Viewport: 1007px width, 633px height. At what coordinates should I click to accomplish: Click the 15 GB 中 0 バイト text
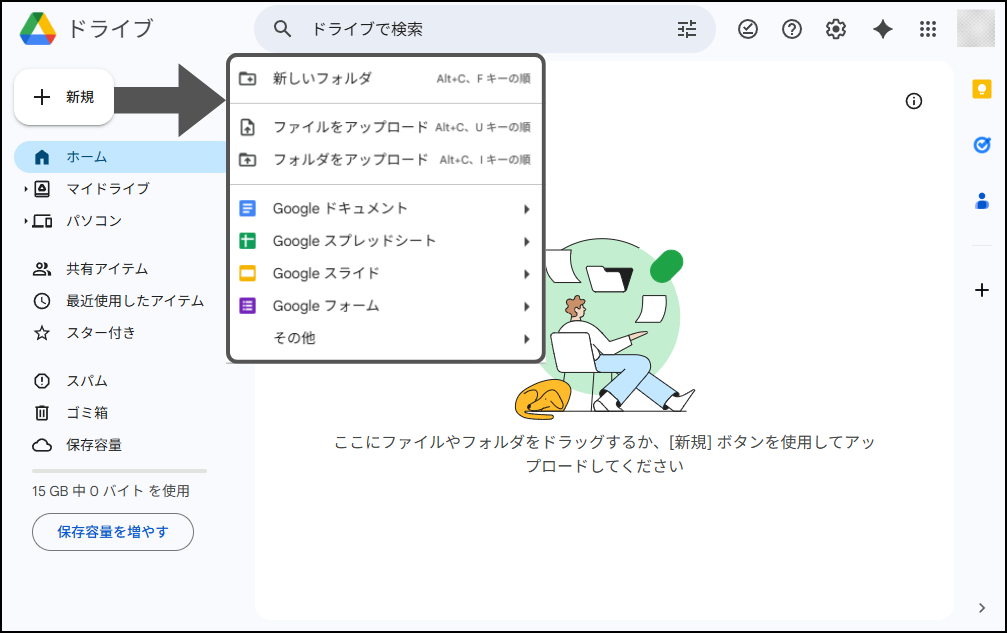pos(110,491)
